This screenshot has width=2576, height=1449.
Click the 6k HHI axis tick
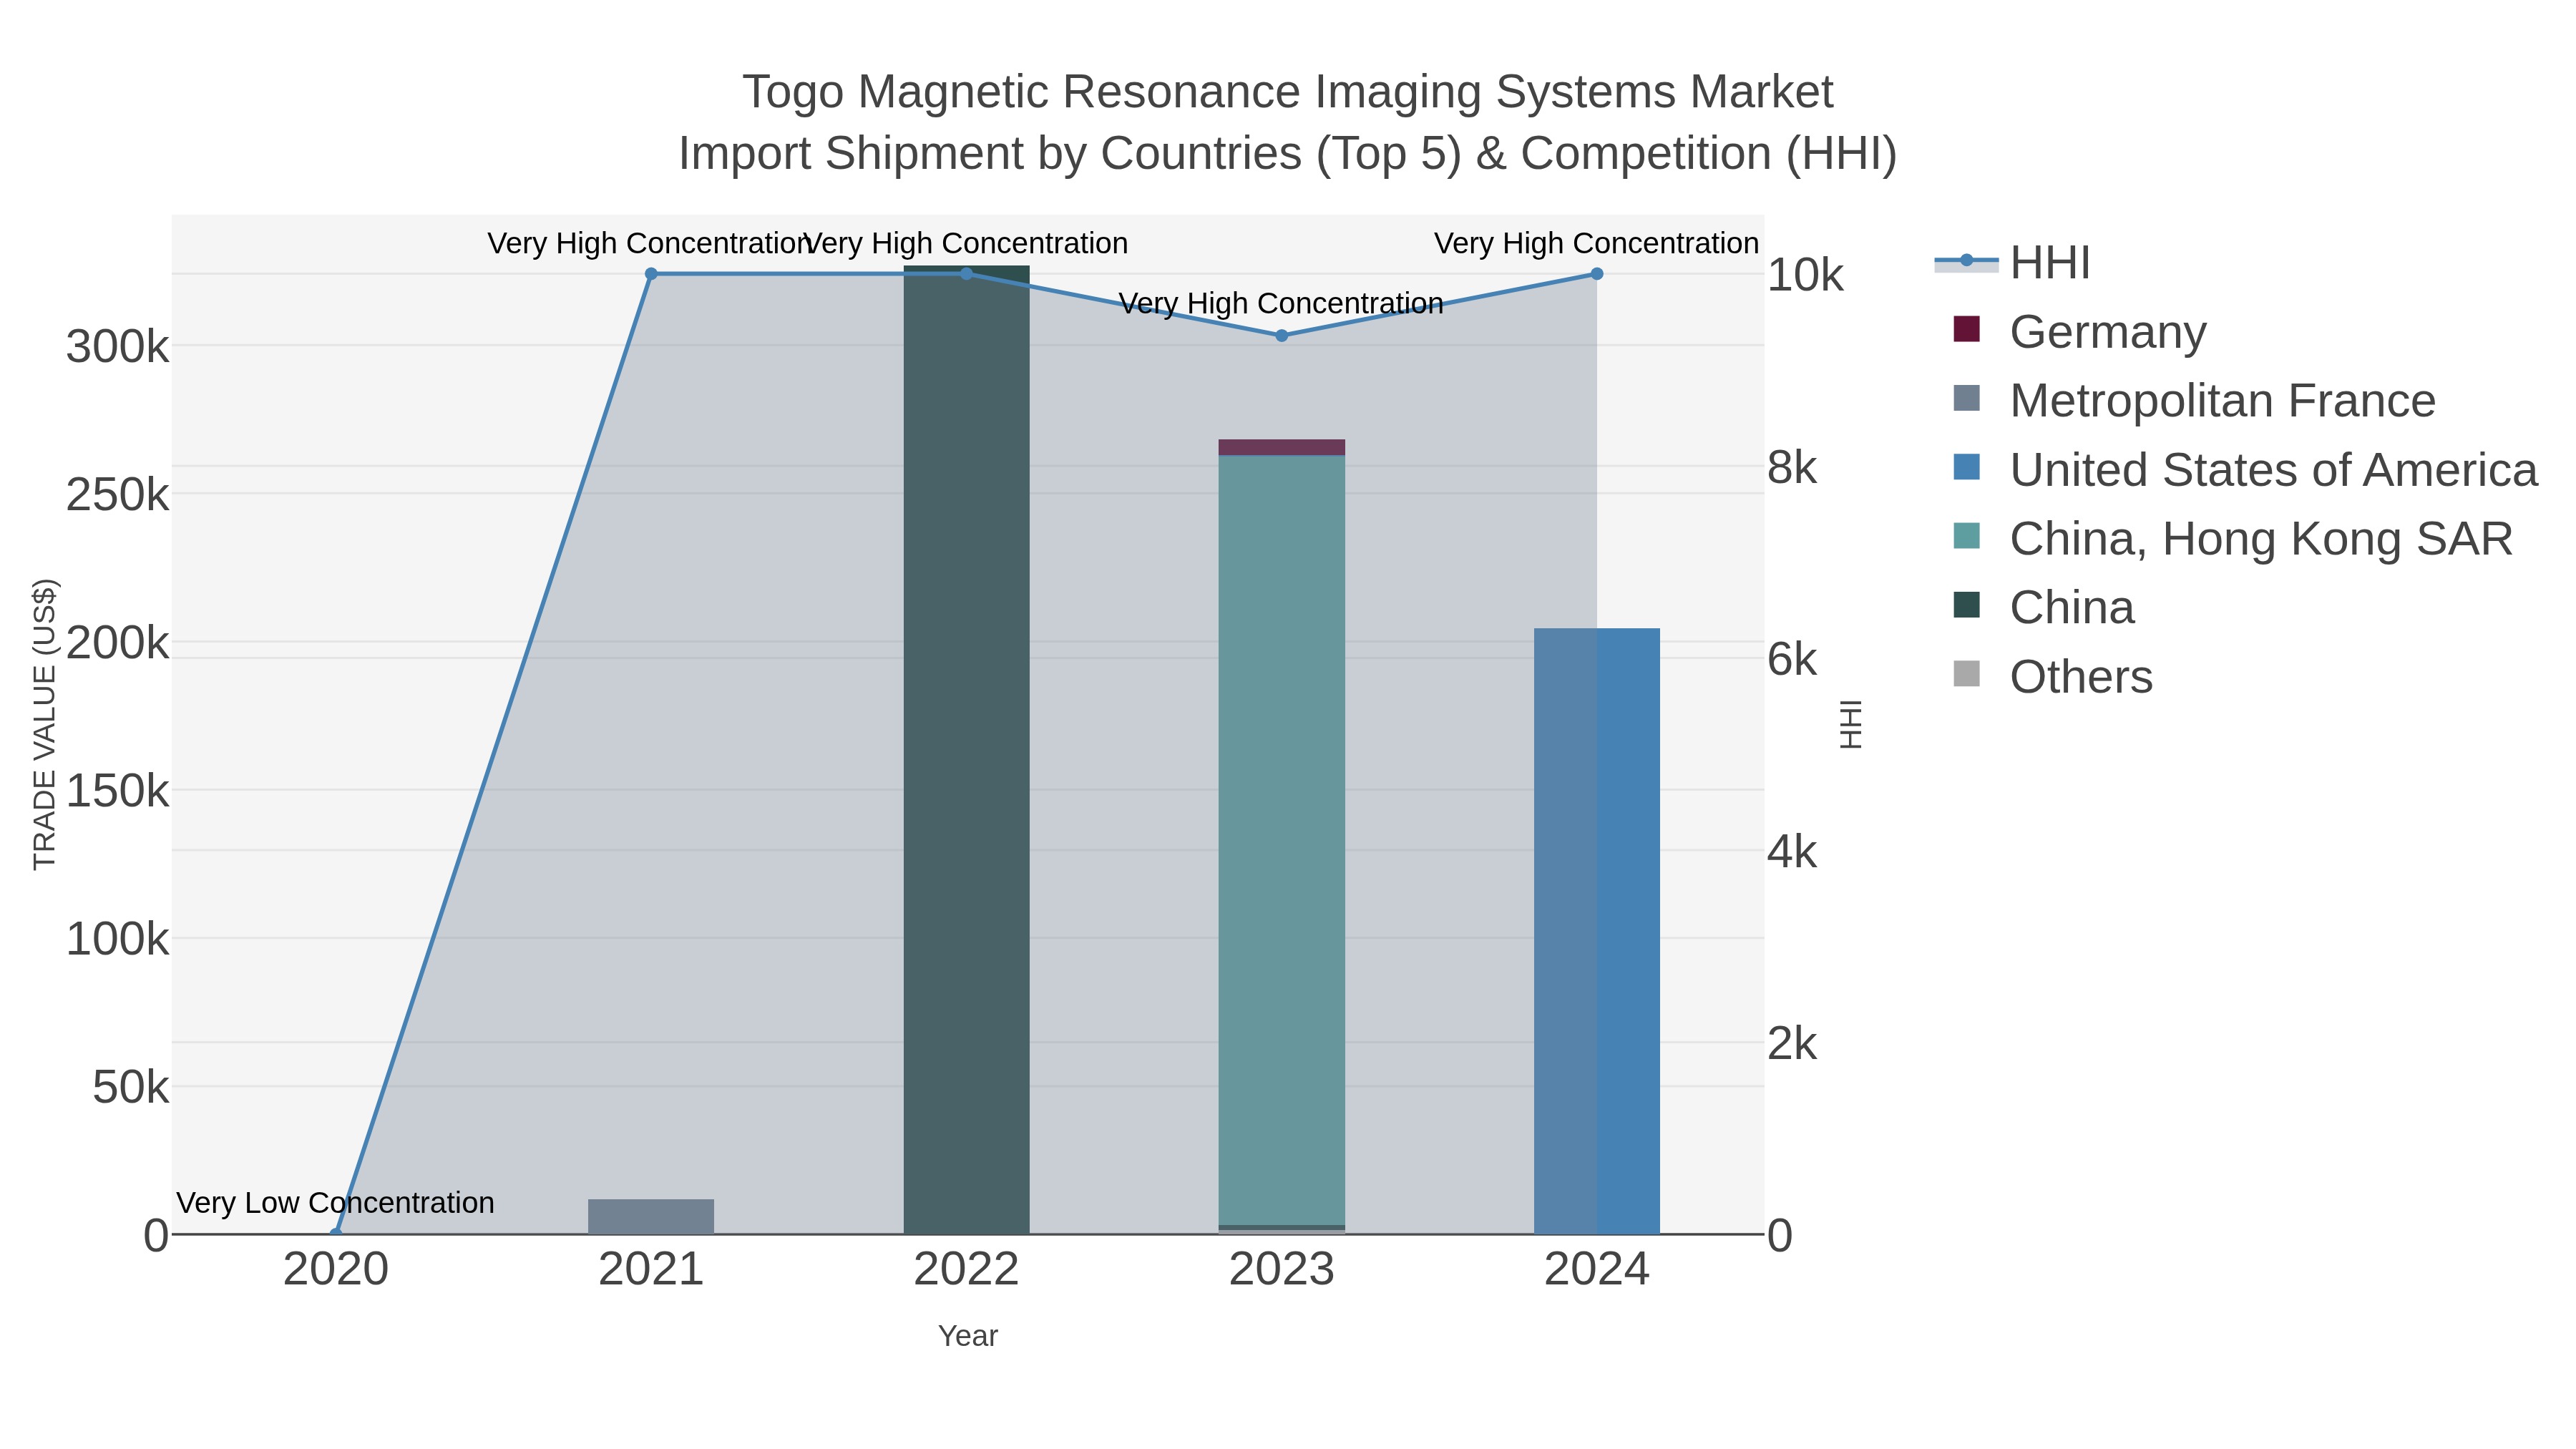(1792, 659)
